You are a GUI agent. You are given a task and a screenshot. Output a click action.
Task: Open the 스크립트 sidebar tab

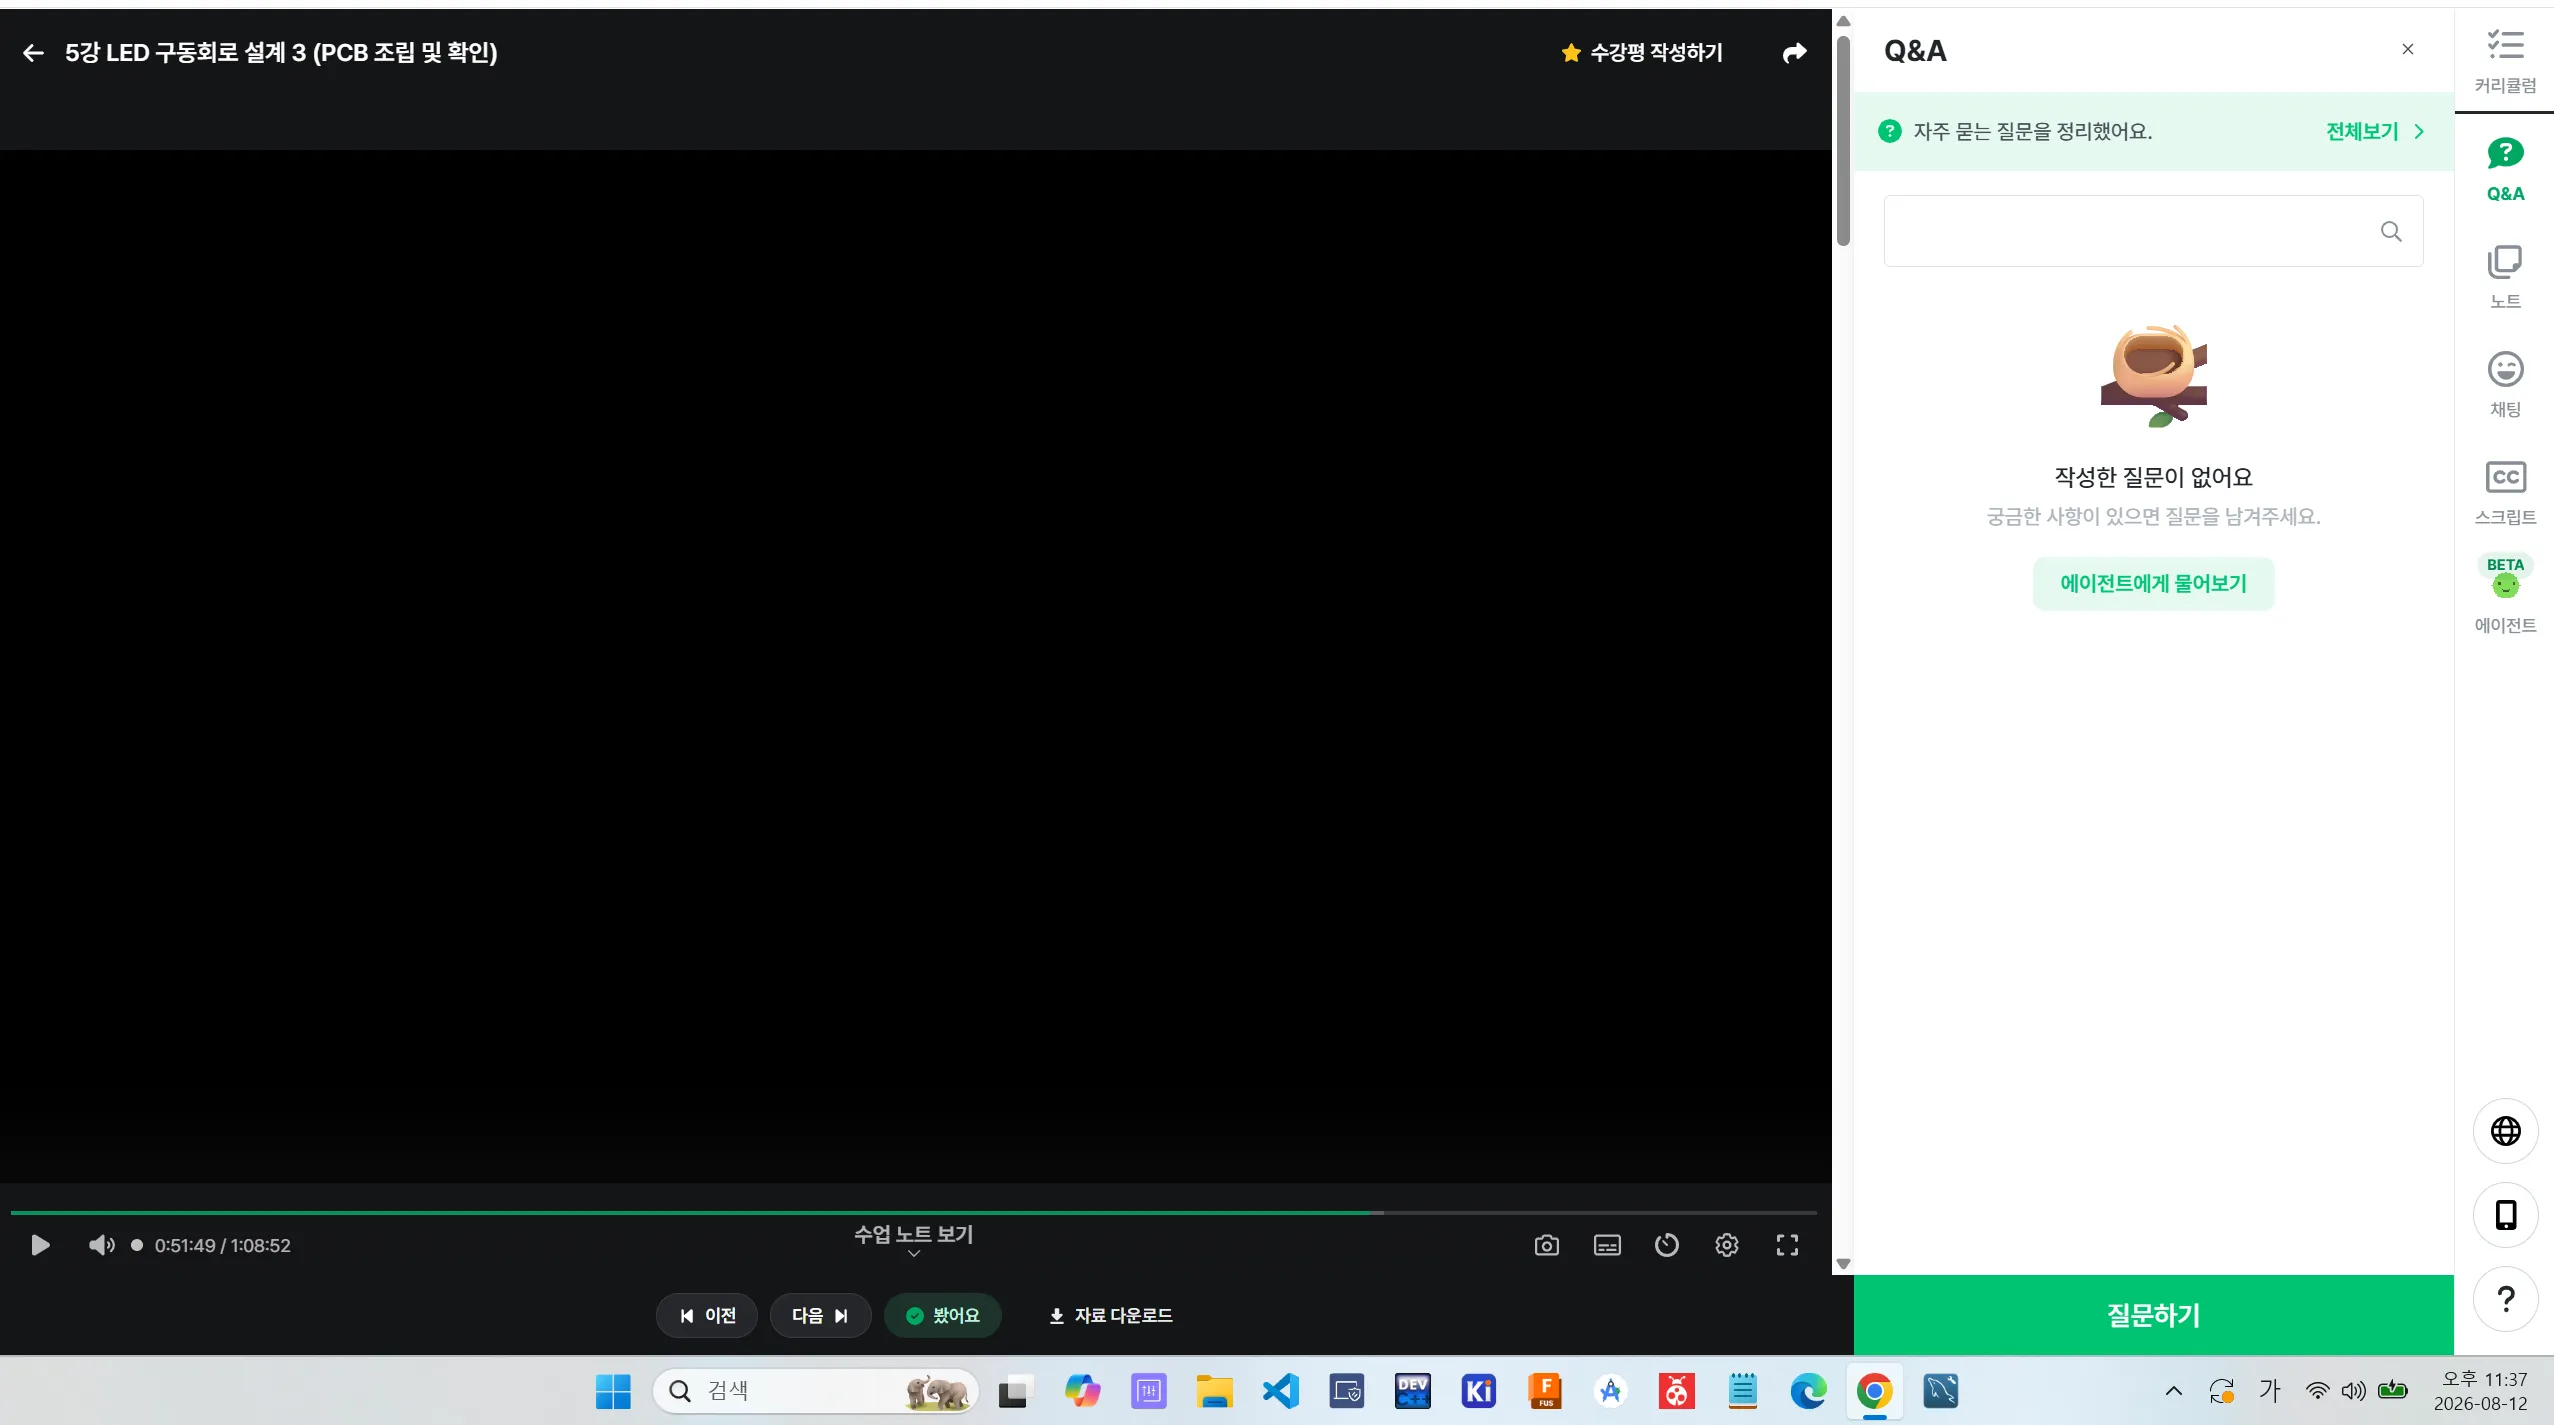[x=2505, y=493]
